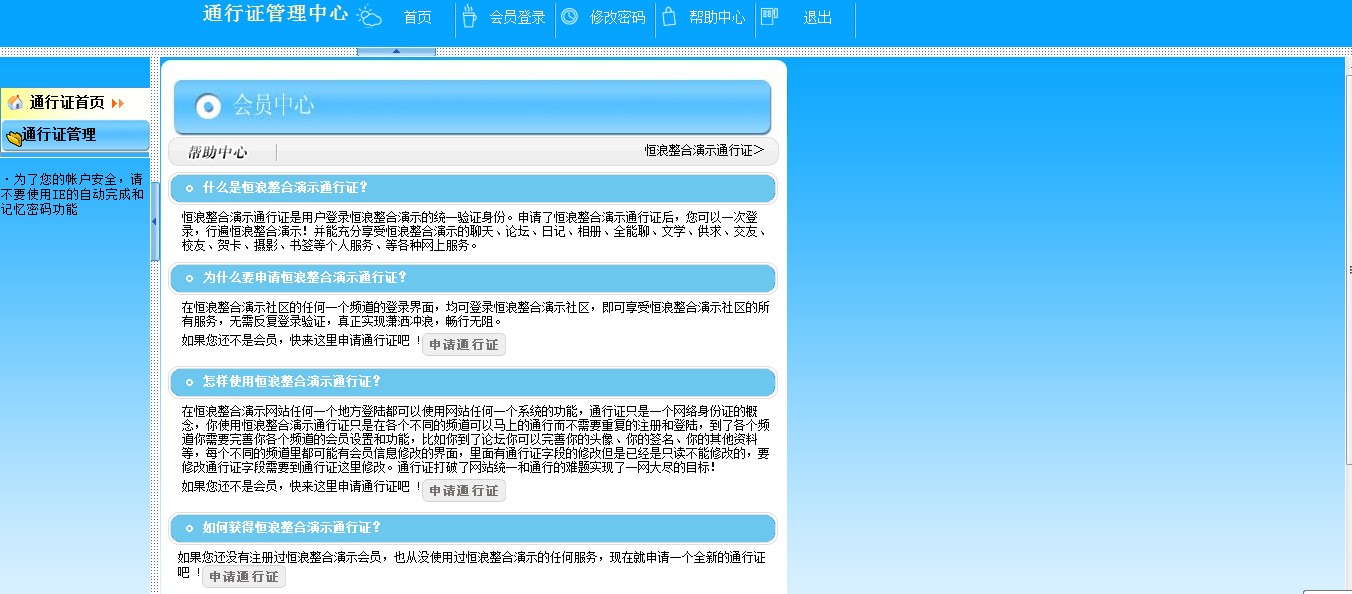Viewport: 1352px width, 594px height.
Task: Click 申请通行证 button under 怎样使用 section
Action: 464,491
